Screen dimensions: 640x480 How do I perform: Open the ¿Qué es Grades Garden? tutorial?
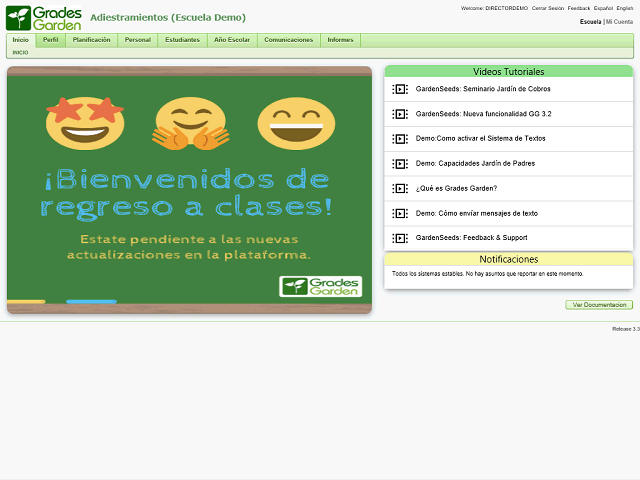click(x=456, y=189)
